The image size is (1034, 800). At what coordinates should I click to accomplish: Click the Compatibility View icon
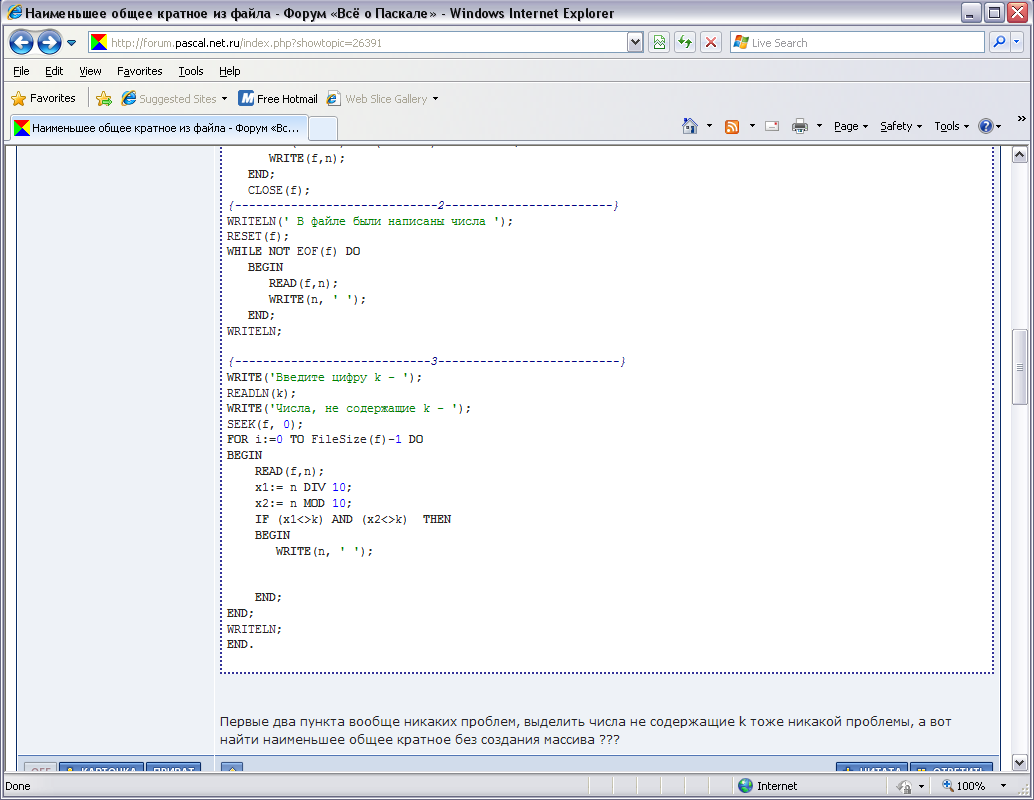coord(659,42)
